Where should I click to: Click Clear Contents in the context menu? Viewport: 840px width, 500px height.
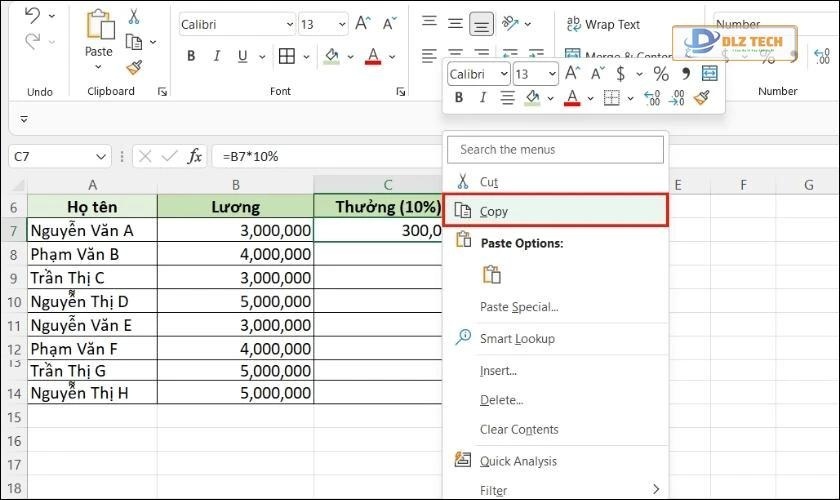click(x=519, y=429)
